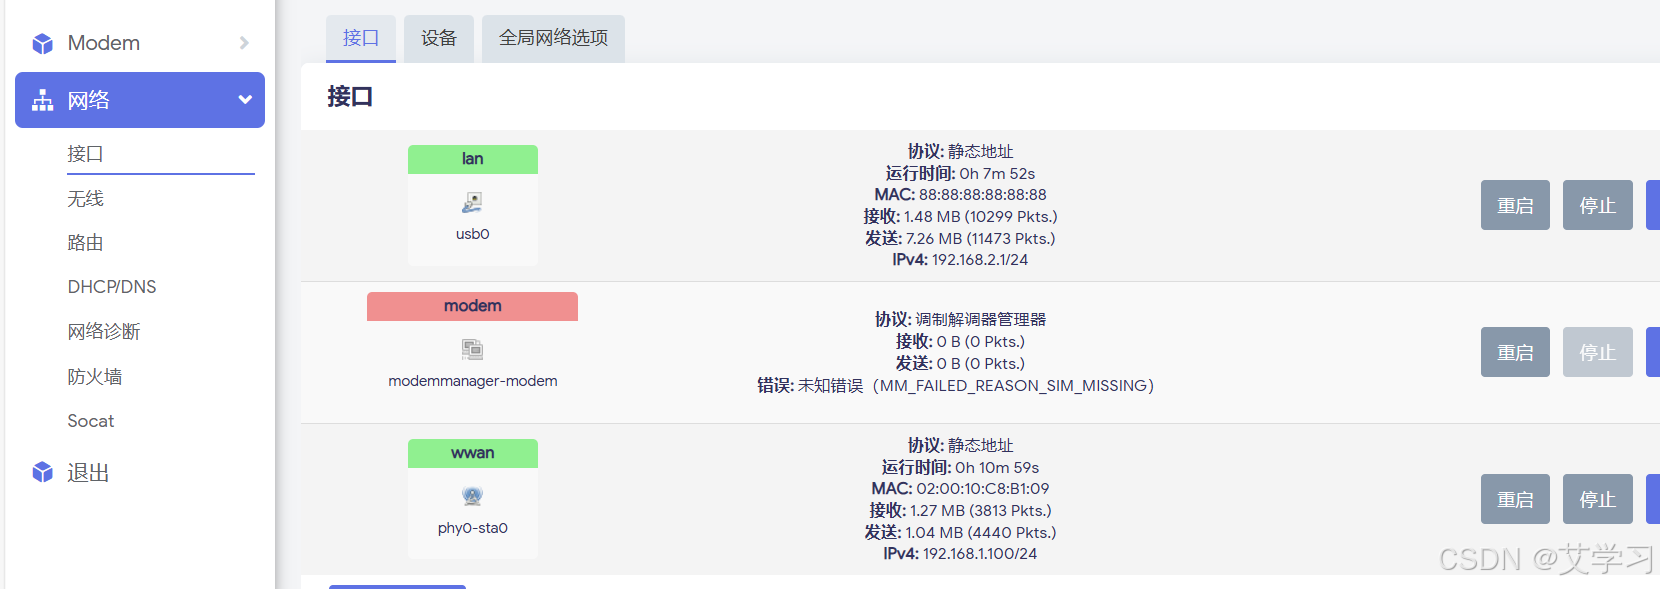This screenshot has height=589, width=1660.
Task: Click the phy0-sta0 wireless icon in wwan card
Action: tap(472, 496)
